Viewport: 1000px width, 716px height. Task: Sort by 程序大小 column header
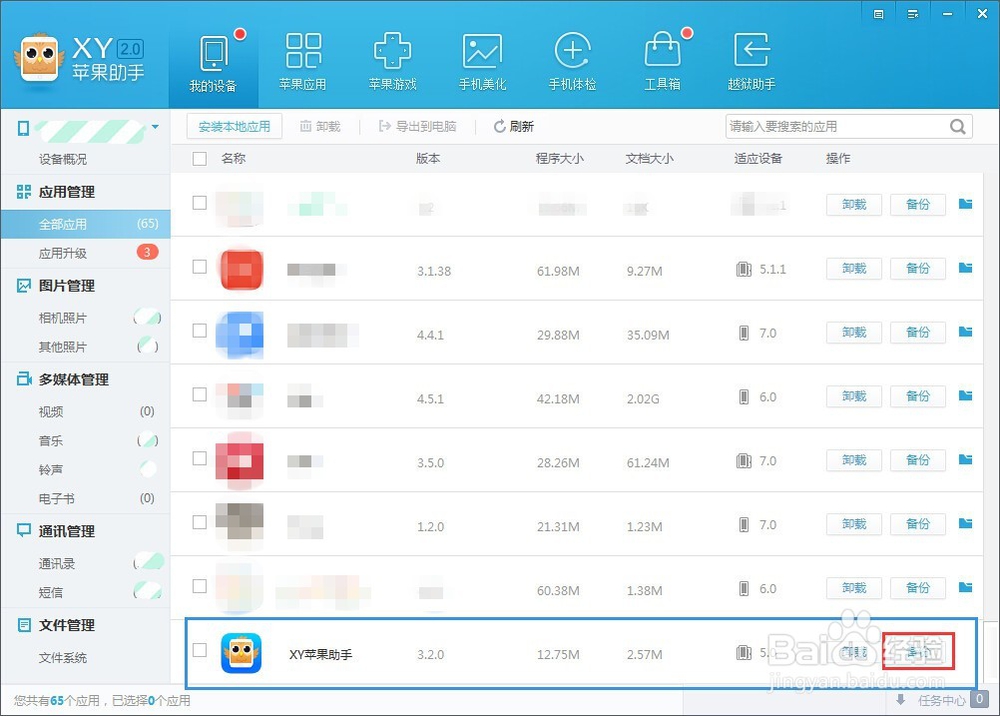coord(559,159)
